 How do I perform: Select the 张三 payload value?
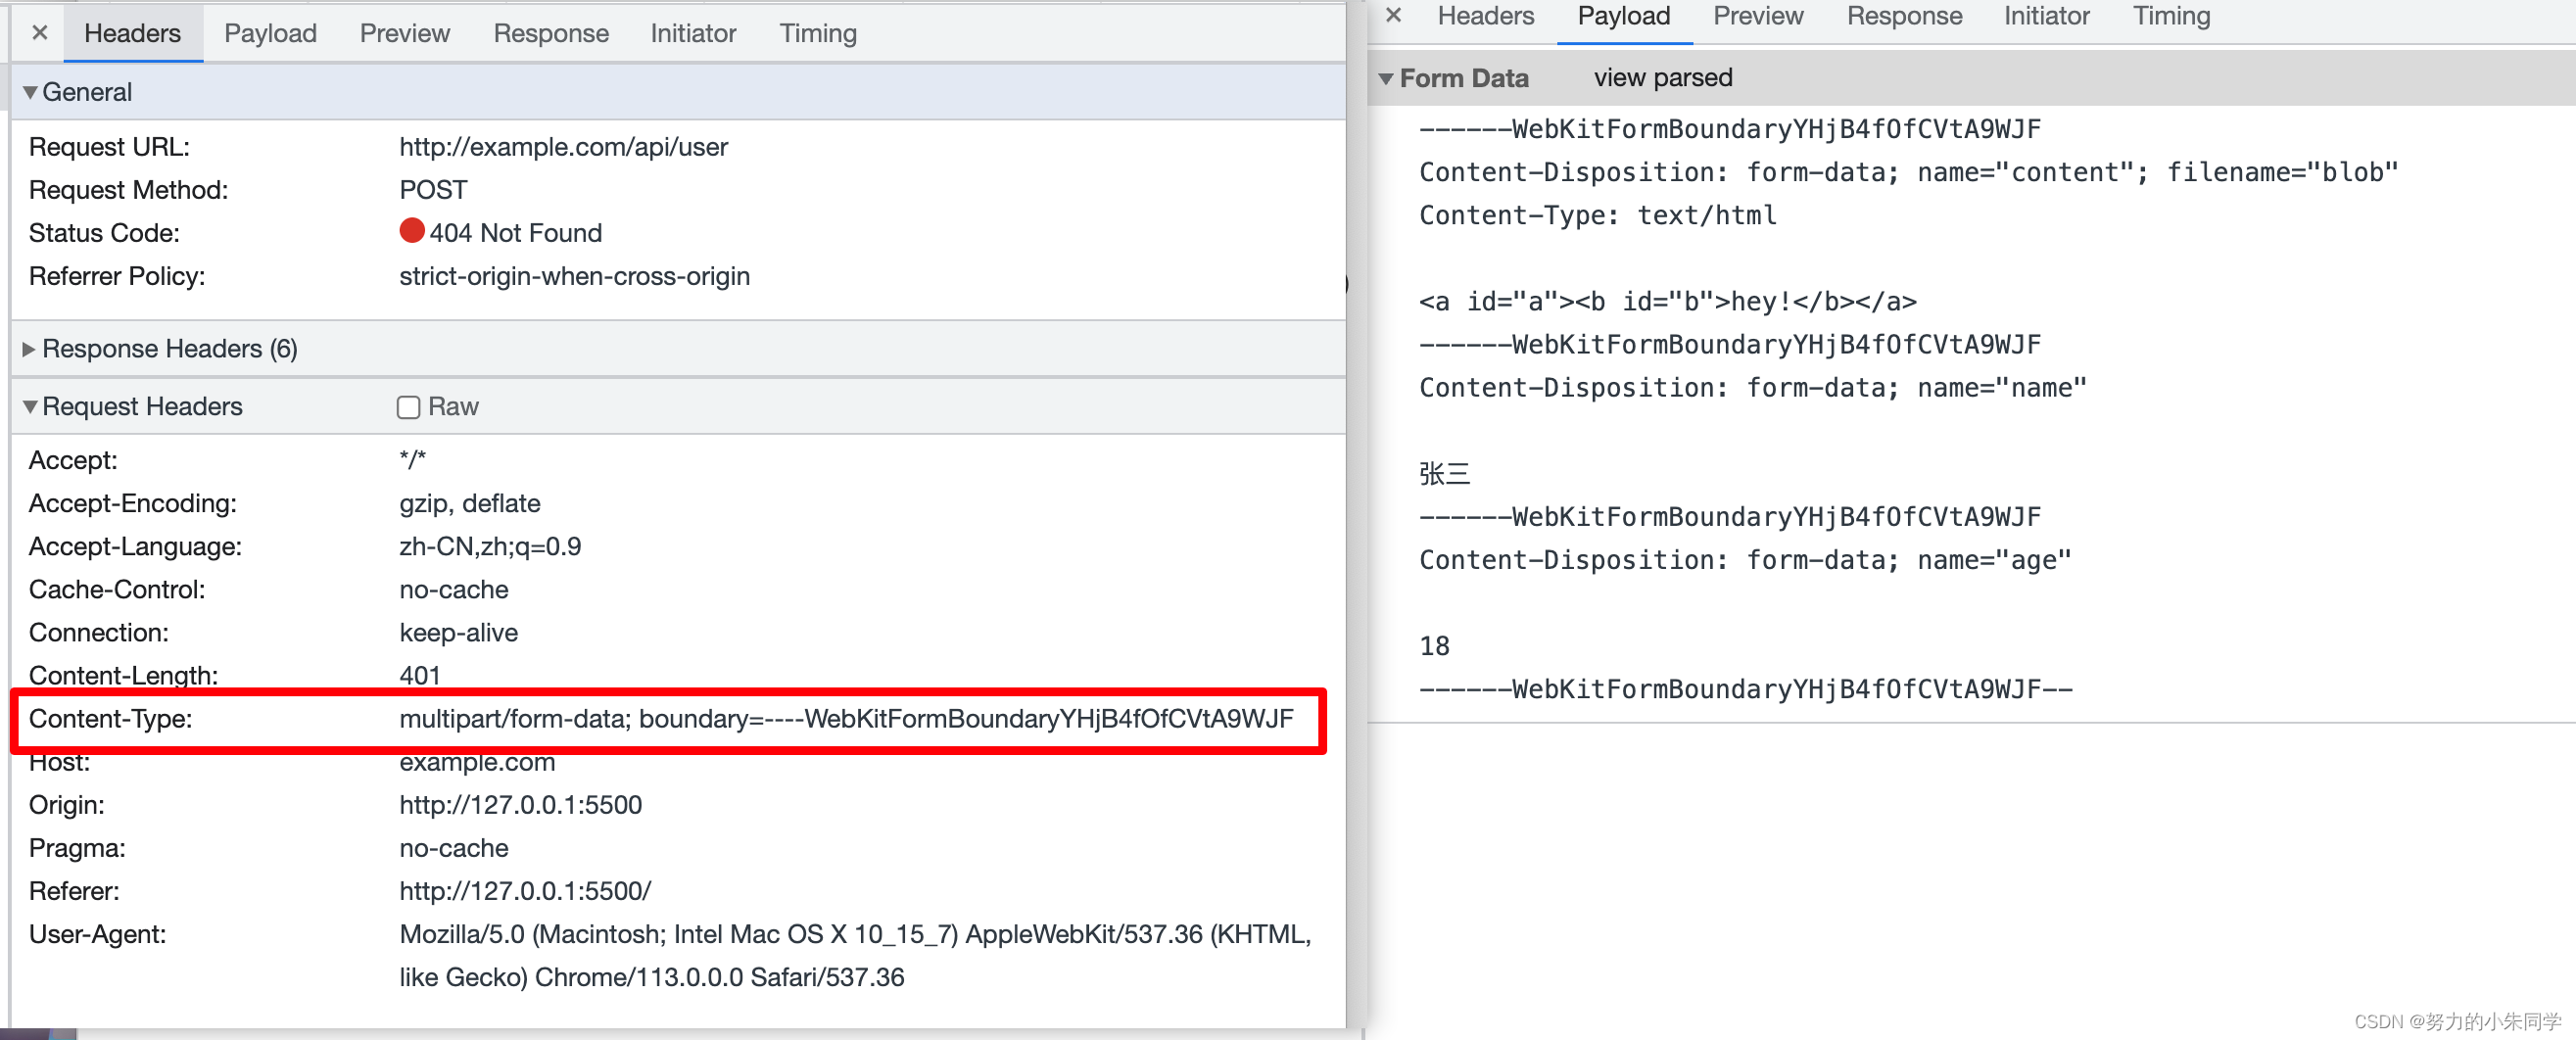[1443, 473]
